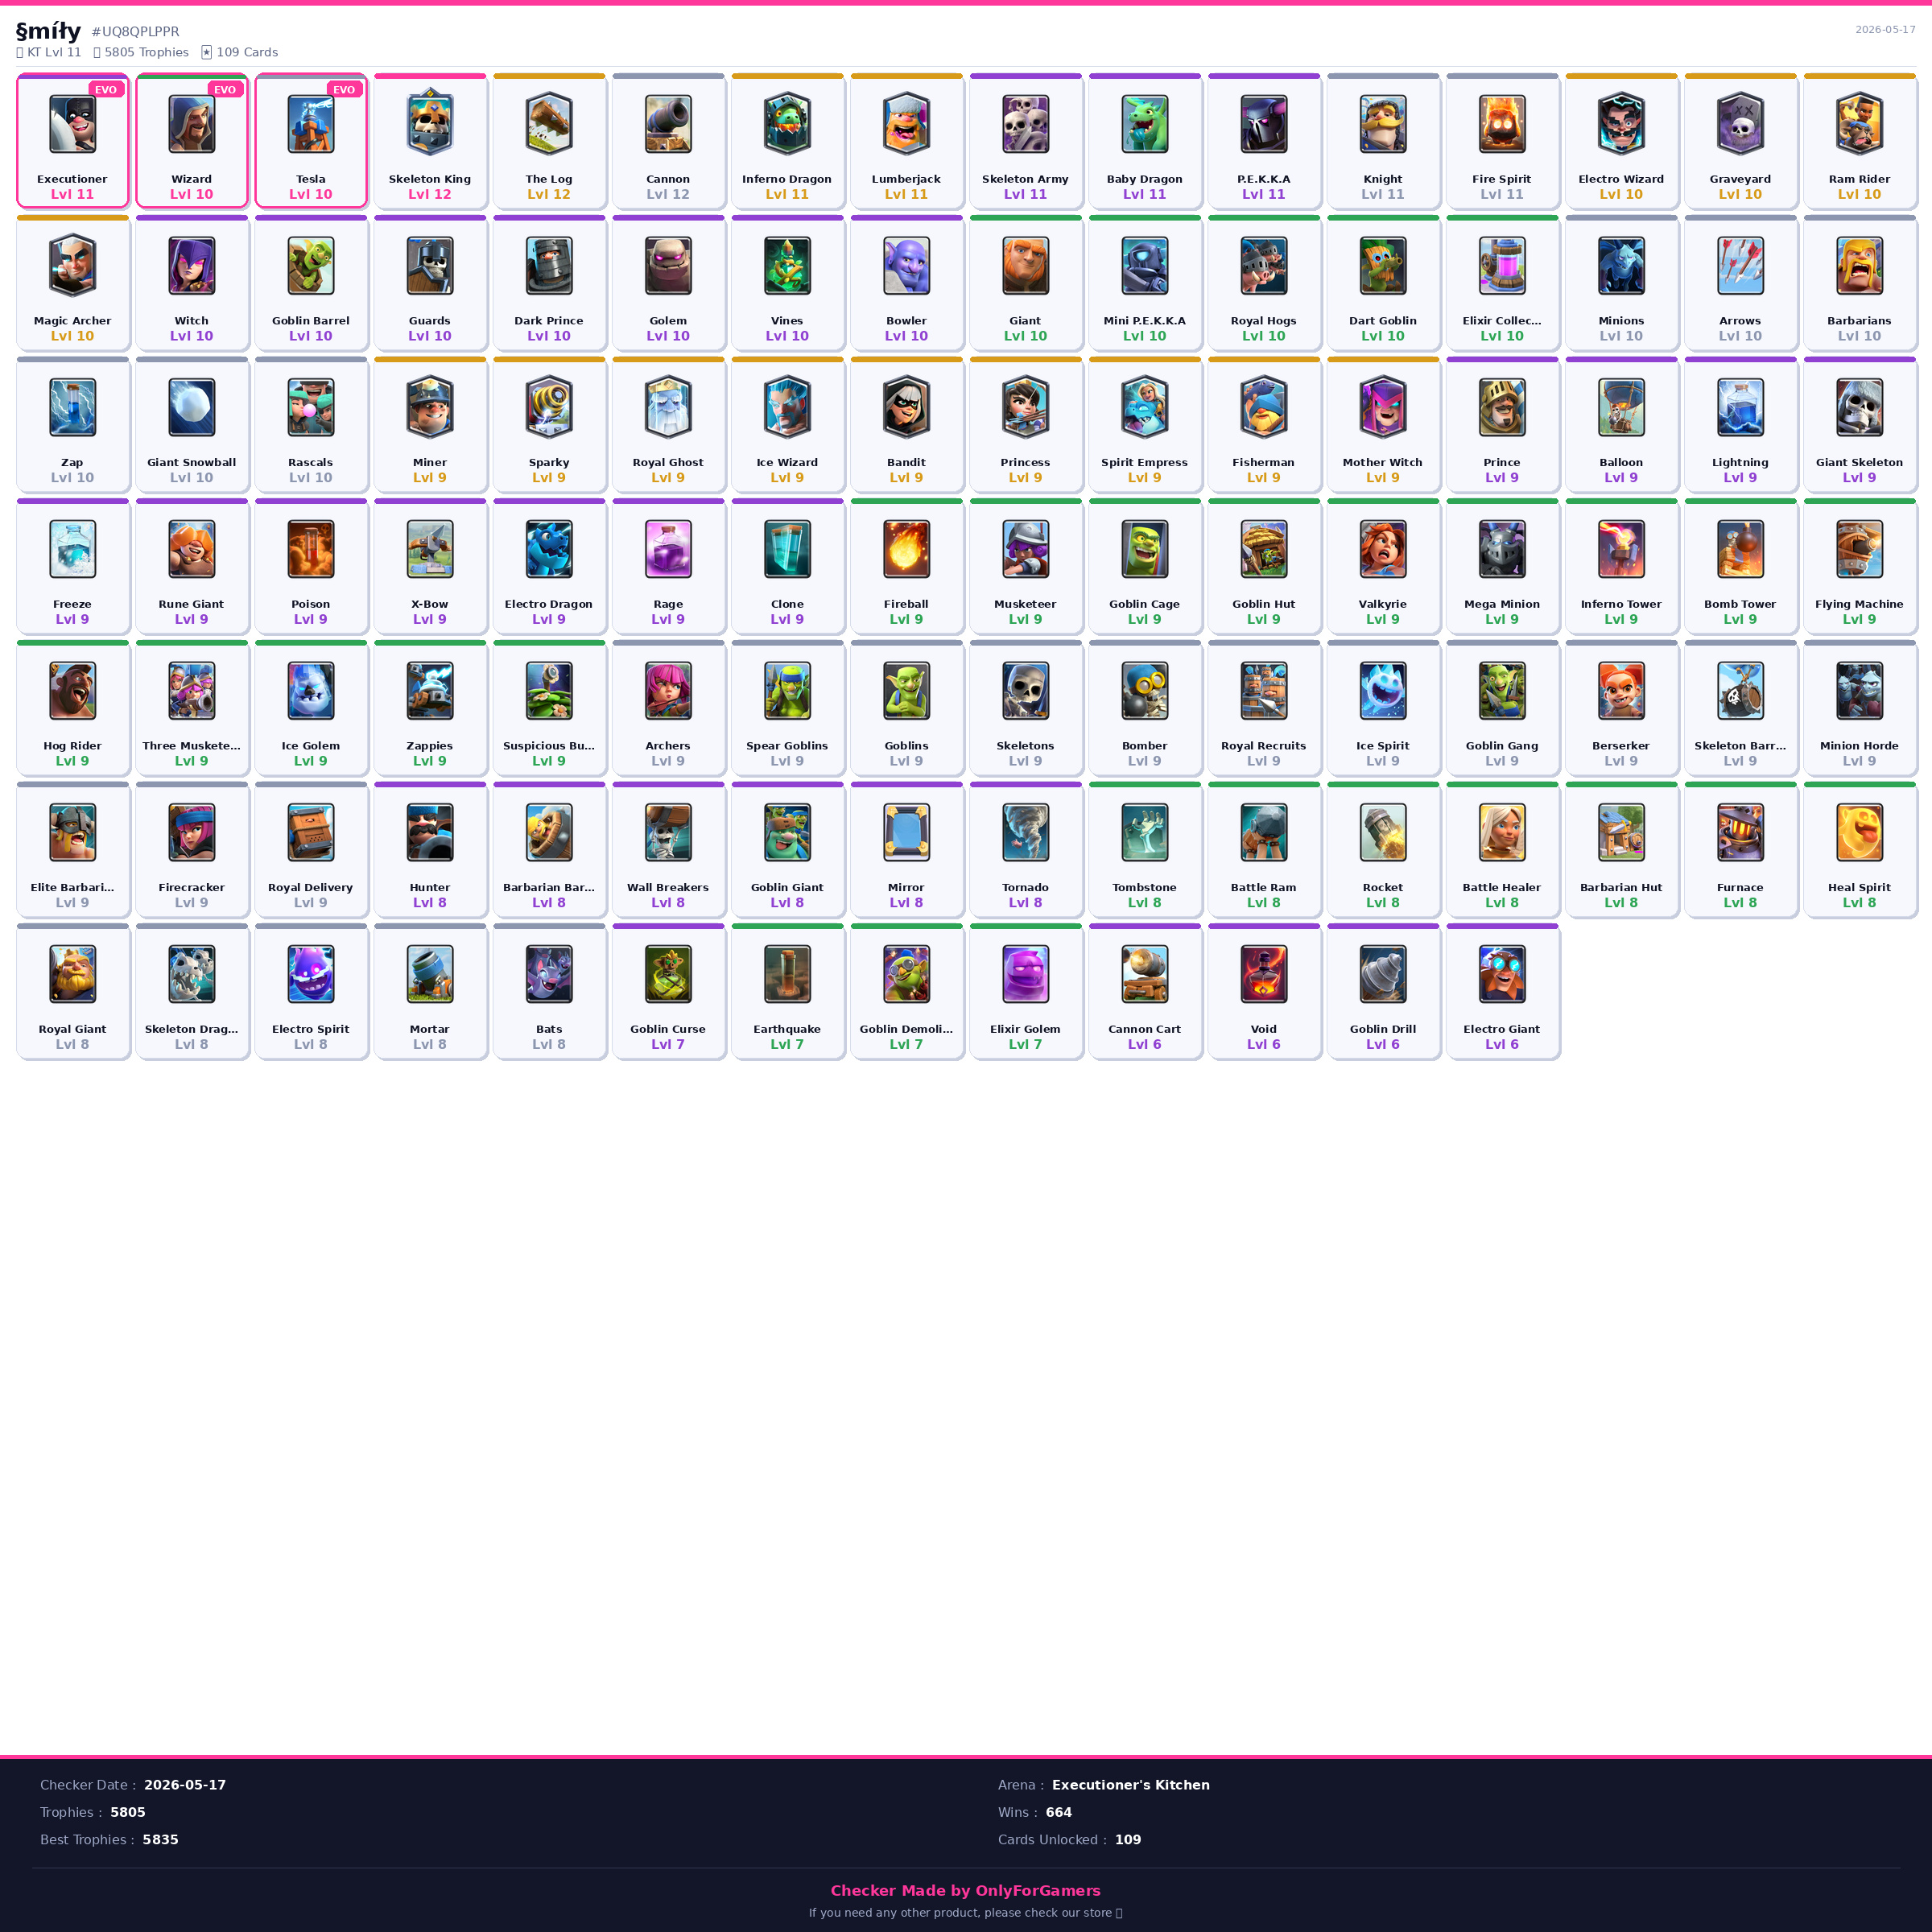
Task: Click the Wall Breakers card name
Action: click(x=668, y=887)
